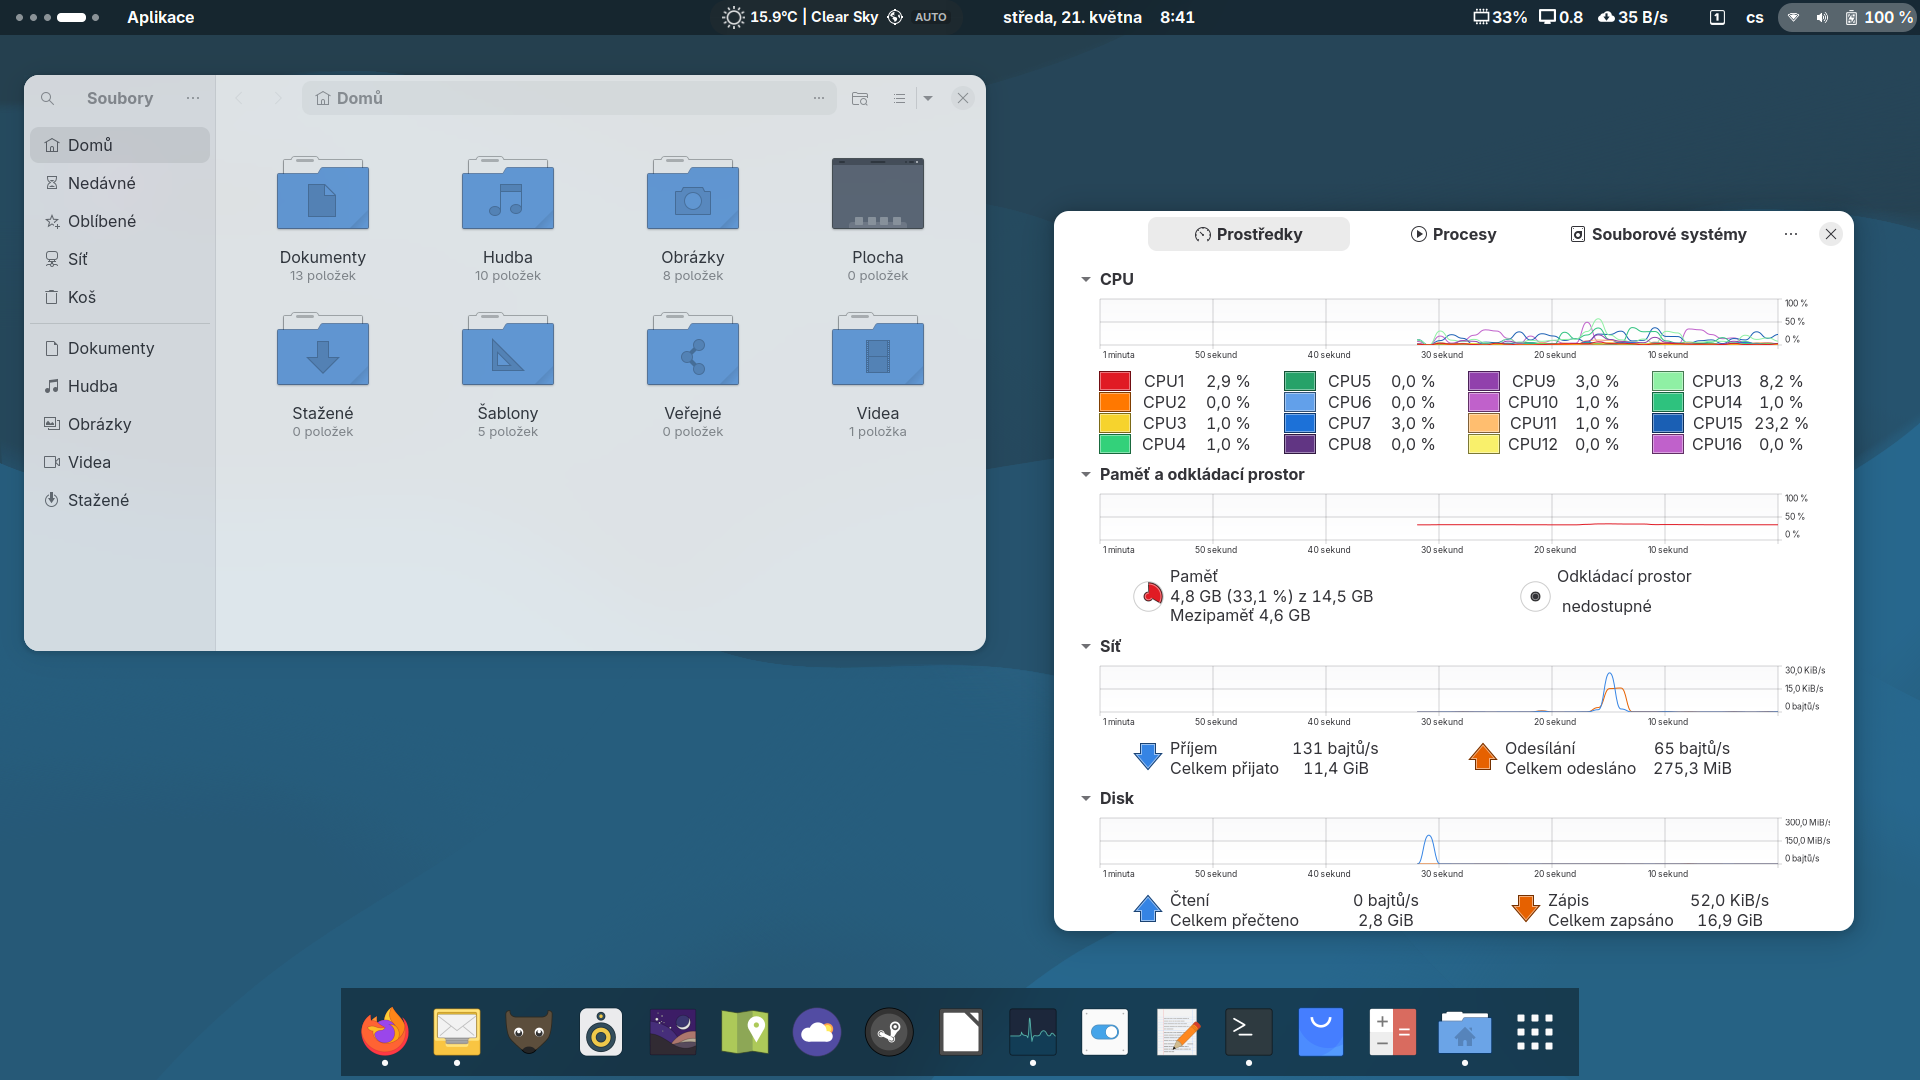
Task: Click the Paměť pie color picker
Action: 1148,596
